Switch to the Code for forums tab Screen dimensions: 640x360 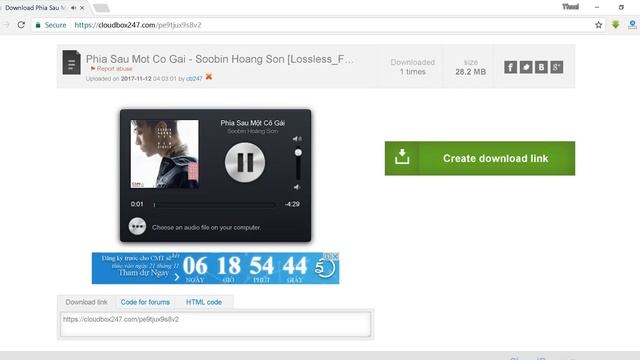pyautogui.click(x=145, y=302)
